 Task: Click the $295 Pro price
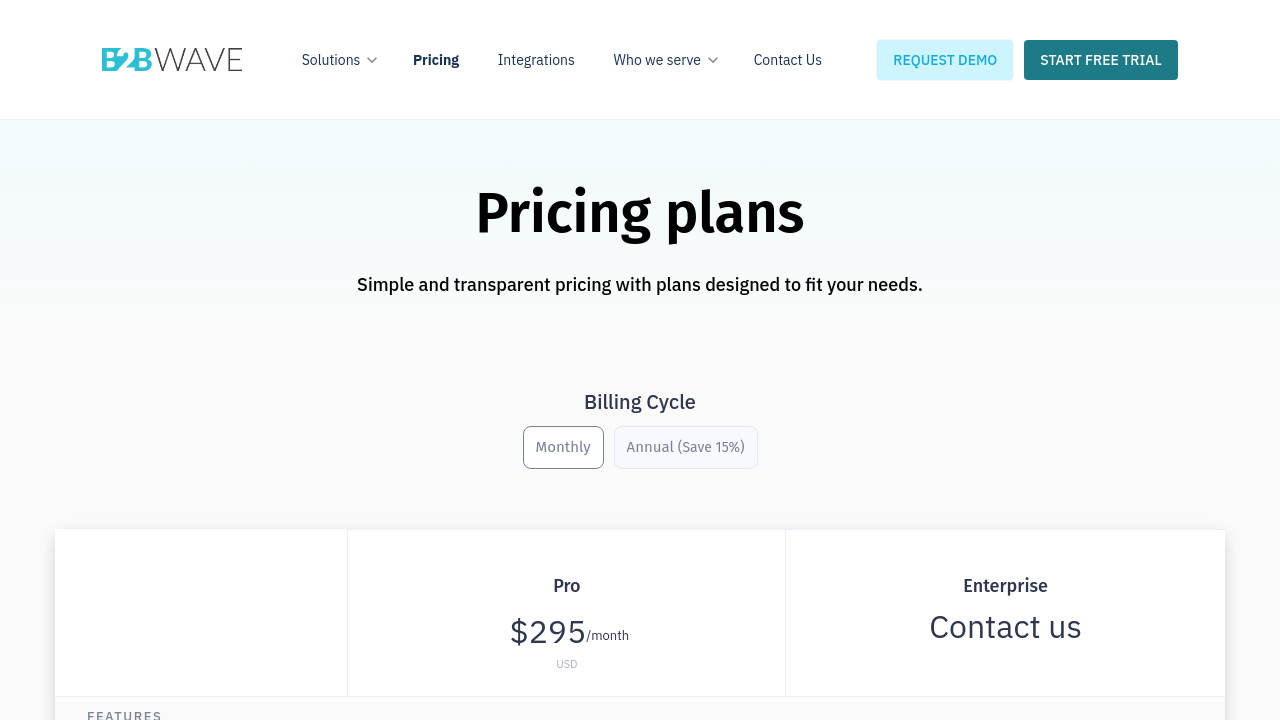pyautogui.click(x=548, y=632)
